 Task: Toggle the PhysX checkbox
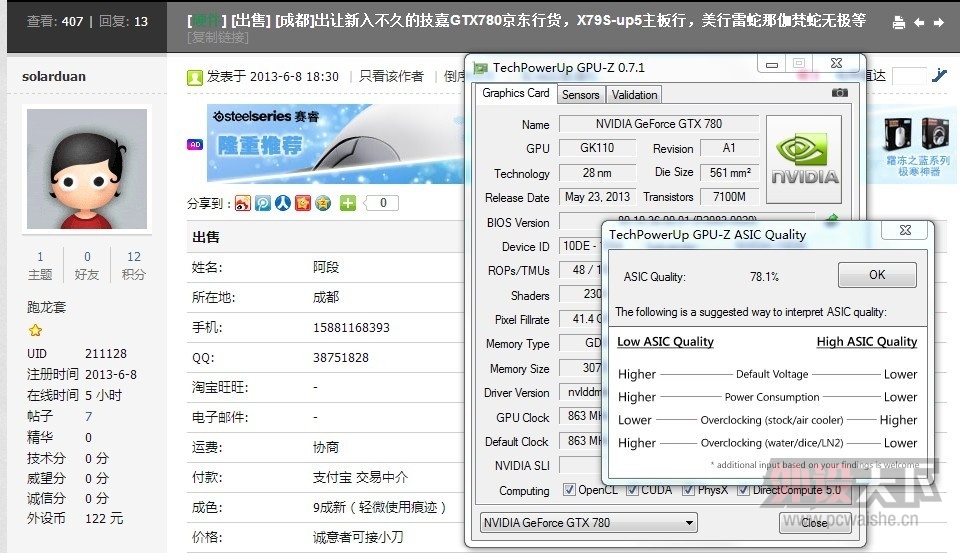689,489
